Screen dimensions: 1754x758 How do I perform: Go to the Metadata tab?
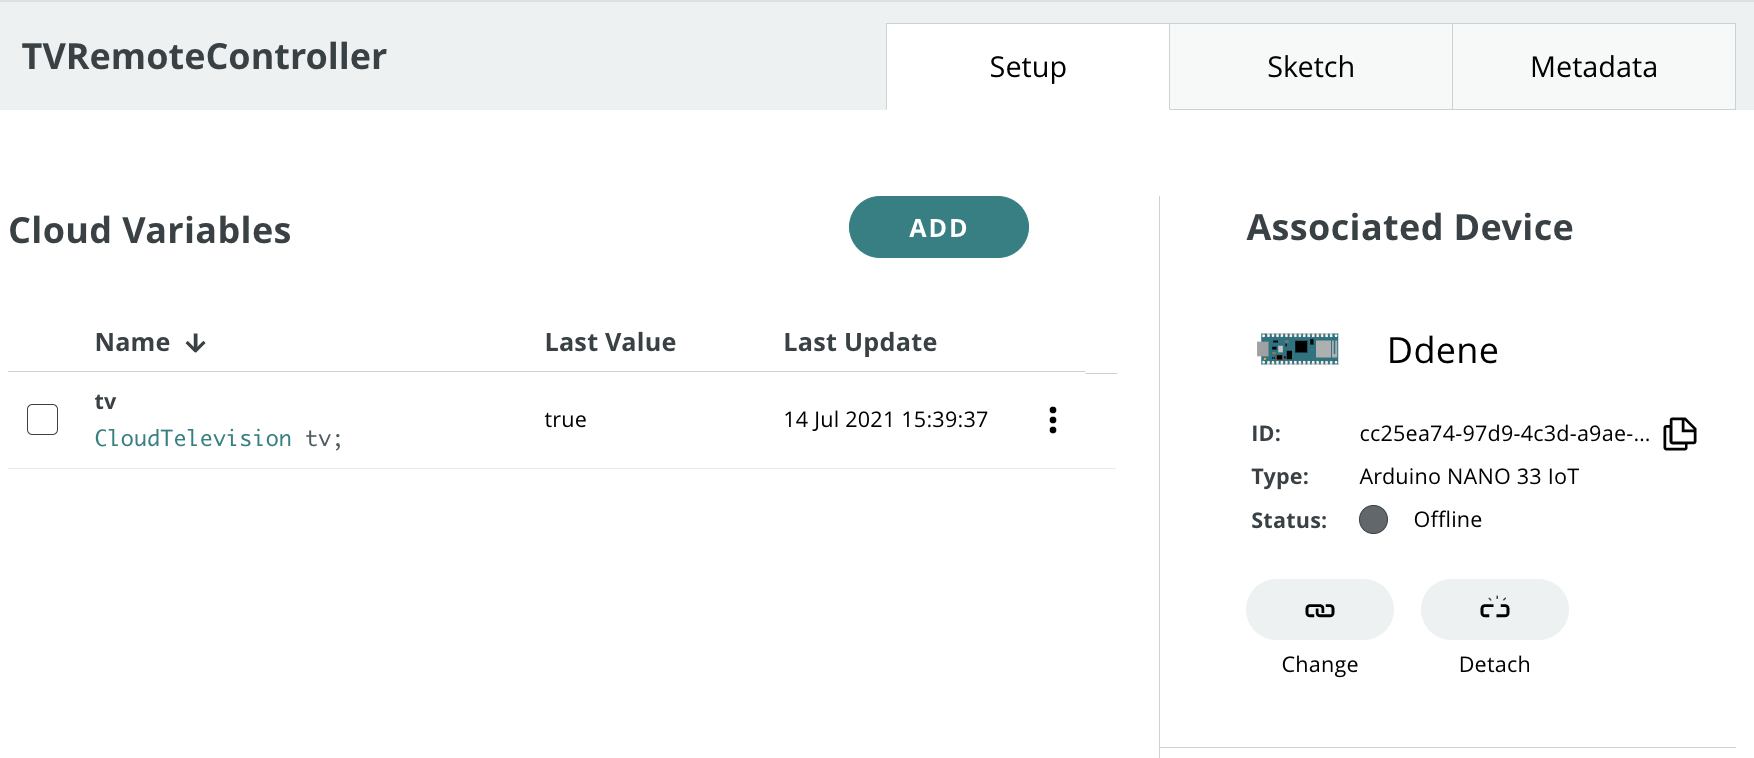1593,67
